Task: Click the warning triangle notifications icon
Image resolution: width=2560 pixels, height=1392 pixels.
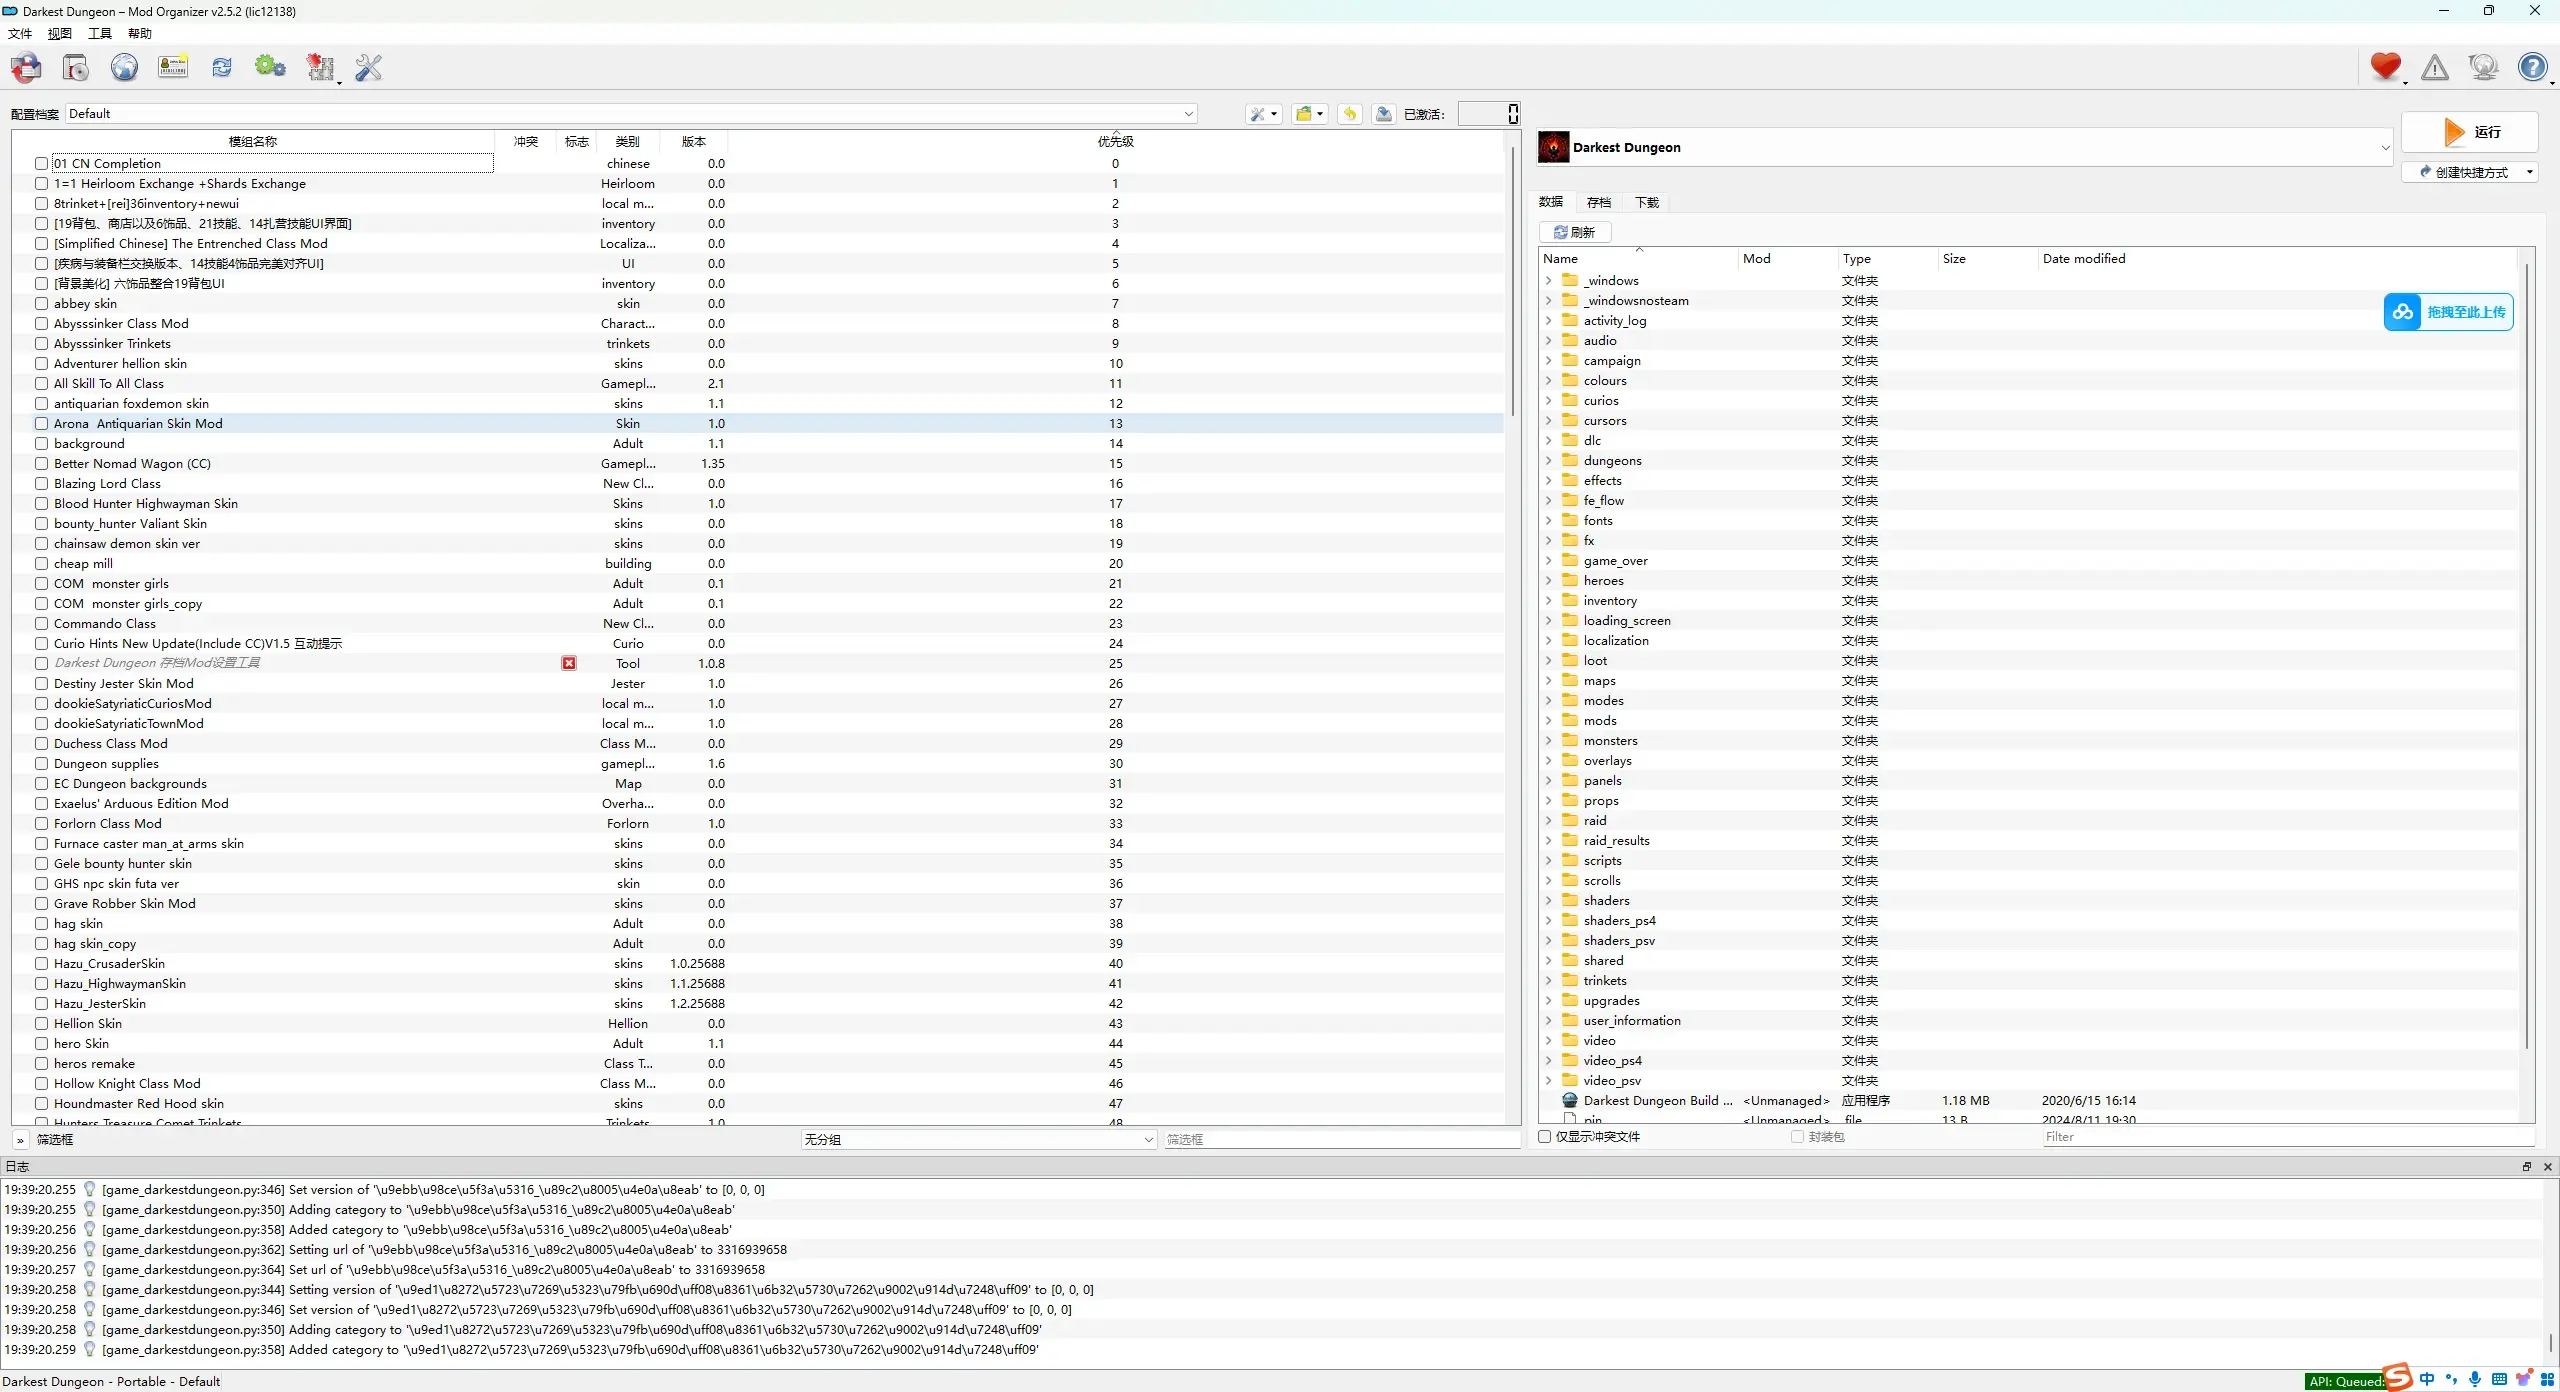Action: (2435, 68)
